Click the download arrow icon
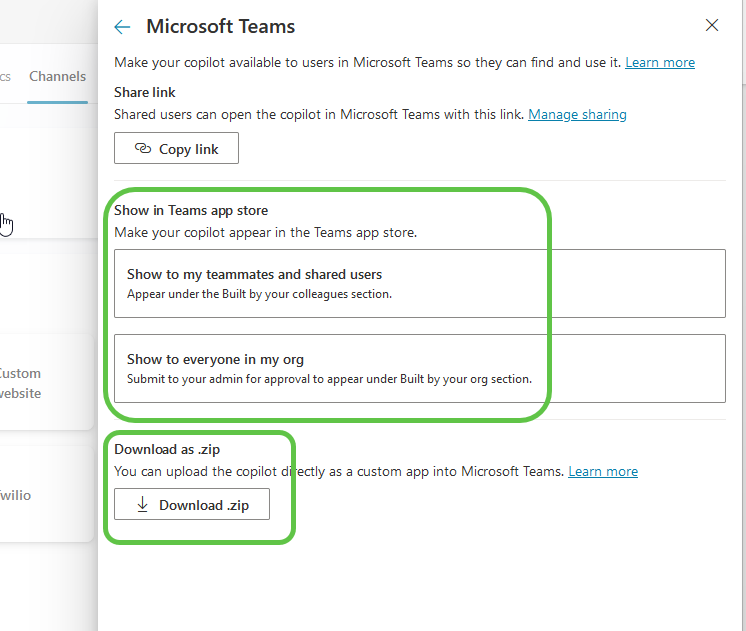This screenshot has height=631, width=746. (142, 505)
